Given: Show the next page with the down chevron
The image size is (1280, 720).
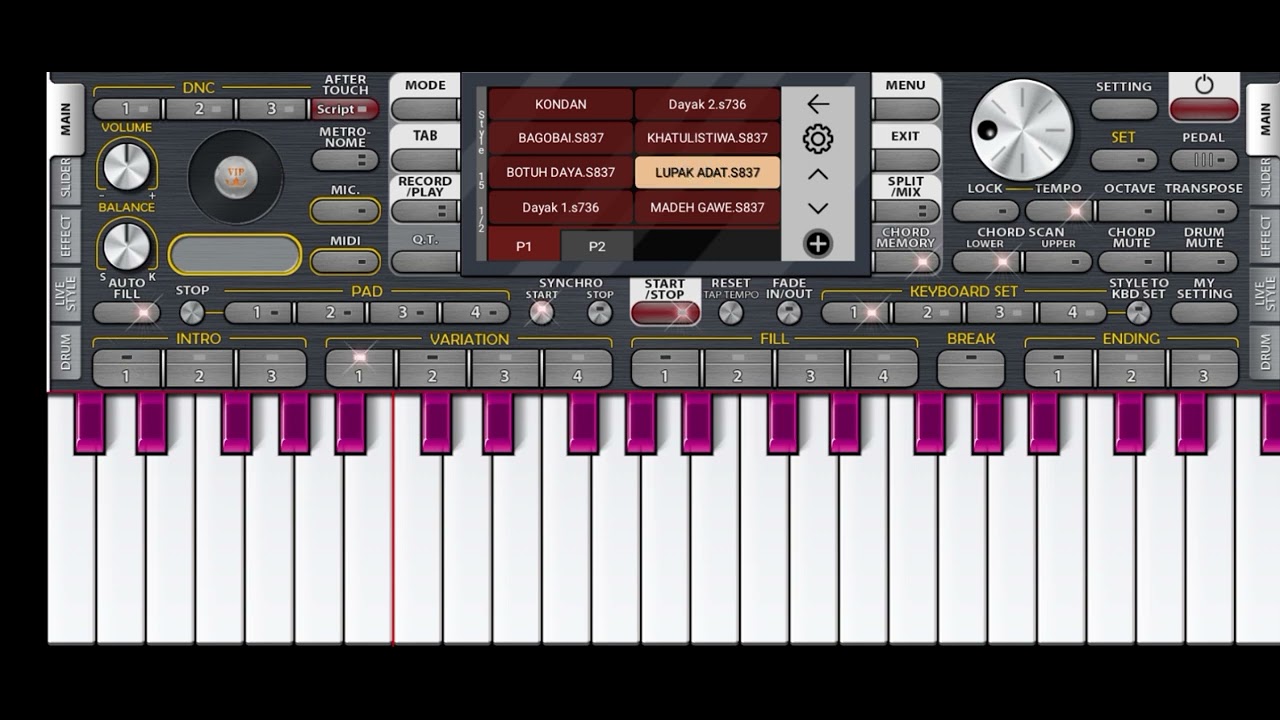Looking at the screenshot, I should pos(818,208).
